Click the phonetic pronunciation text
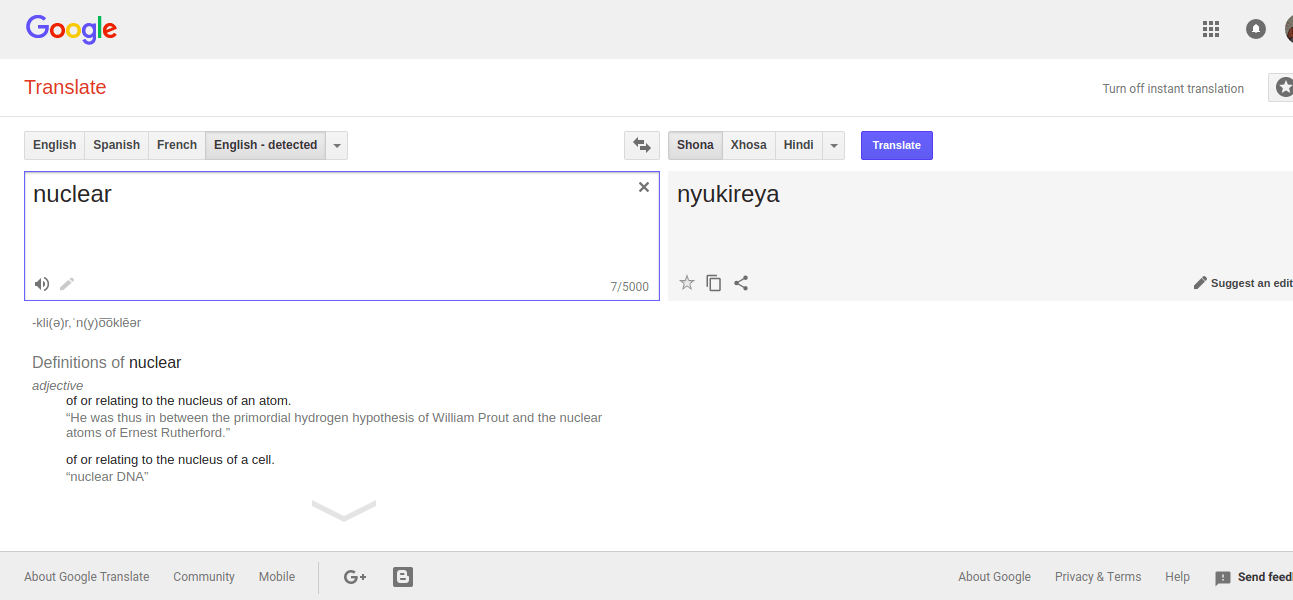 pyautogui.click(x=87, y=323)
